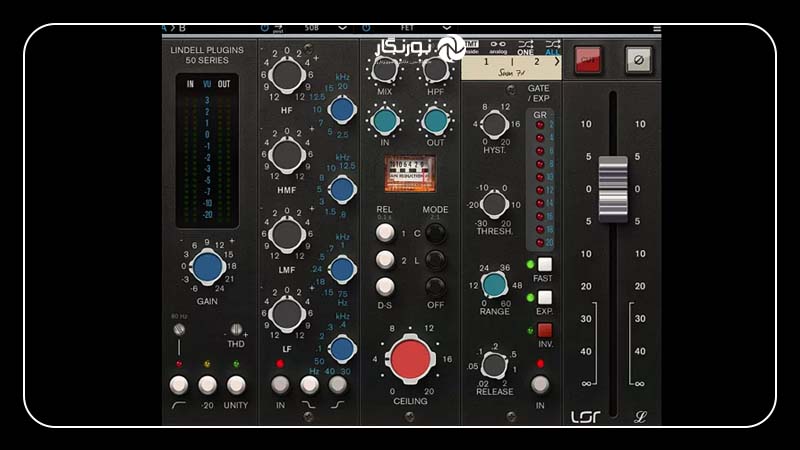
Task: Toggle the gate FAST switch
Action: pyautogui.click(x=544, y=264)
